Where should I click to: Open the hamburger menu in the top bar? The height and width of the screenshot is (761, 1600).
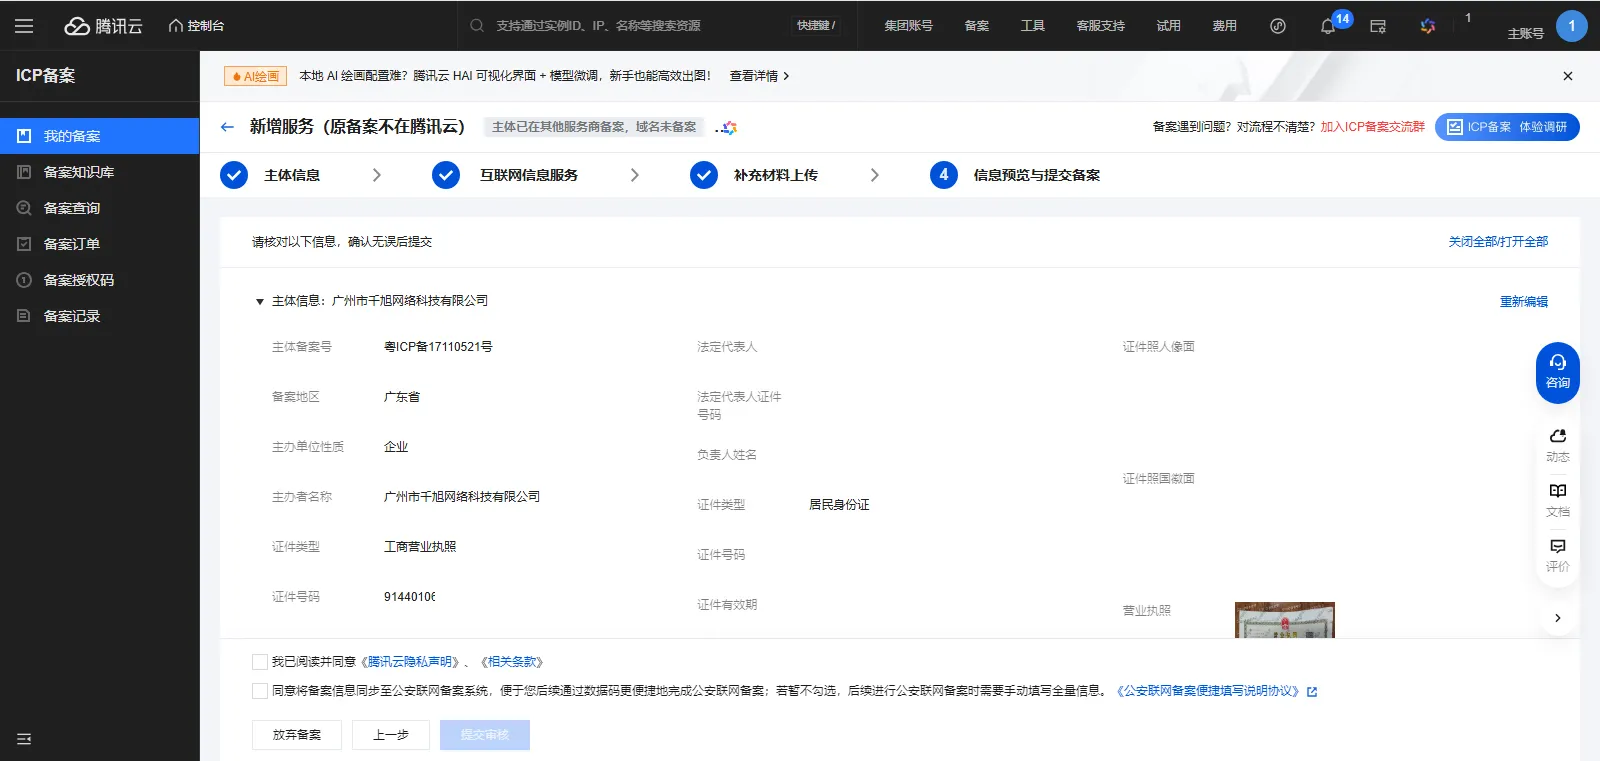tap(24, 26)
